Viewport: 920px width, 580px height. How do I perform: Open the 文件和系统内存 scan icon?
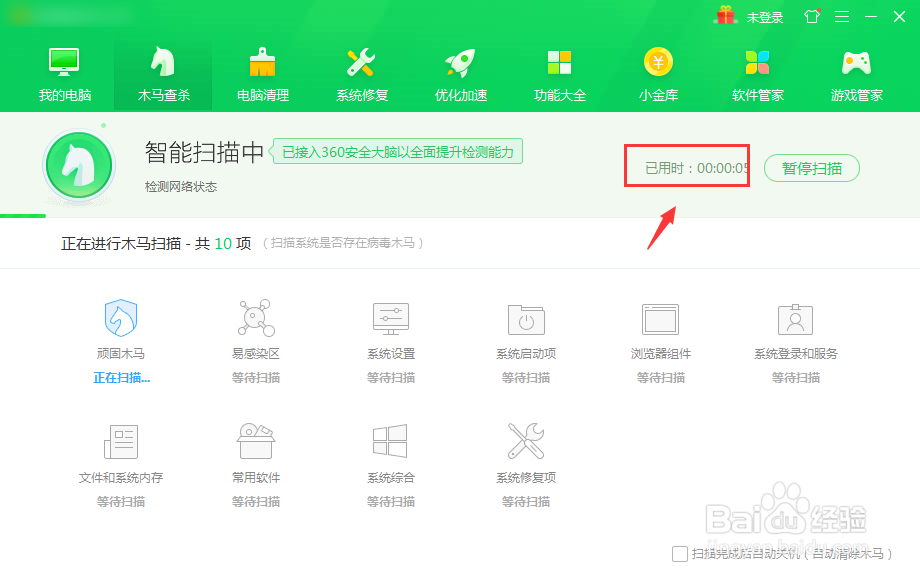pyautogui.click(x=120, y=443)
